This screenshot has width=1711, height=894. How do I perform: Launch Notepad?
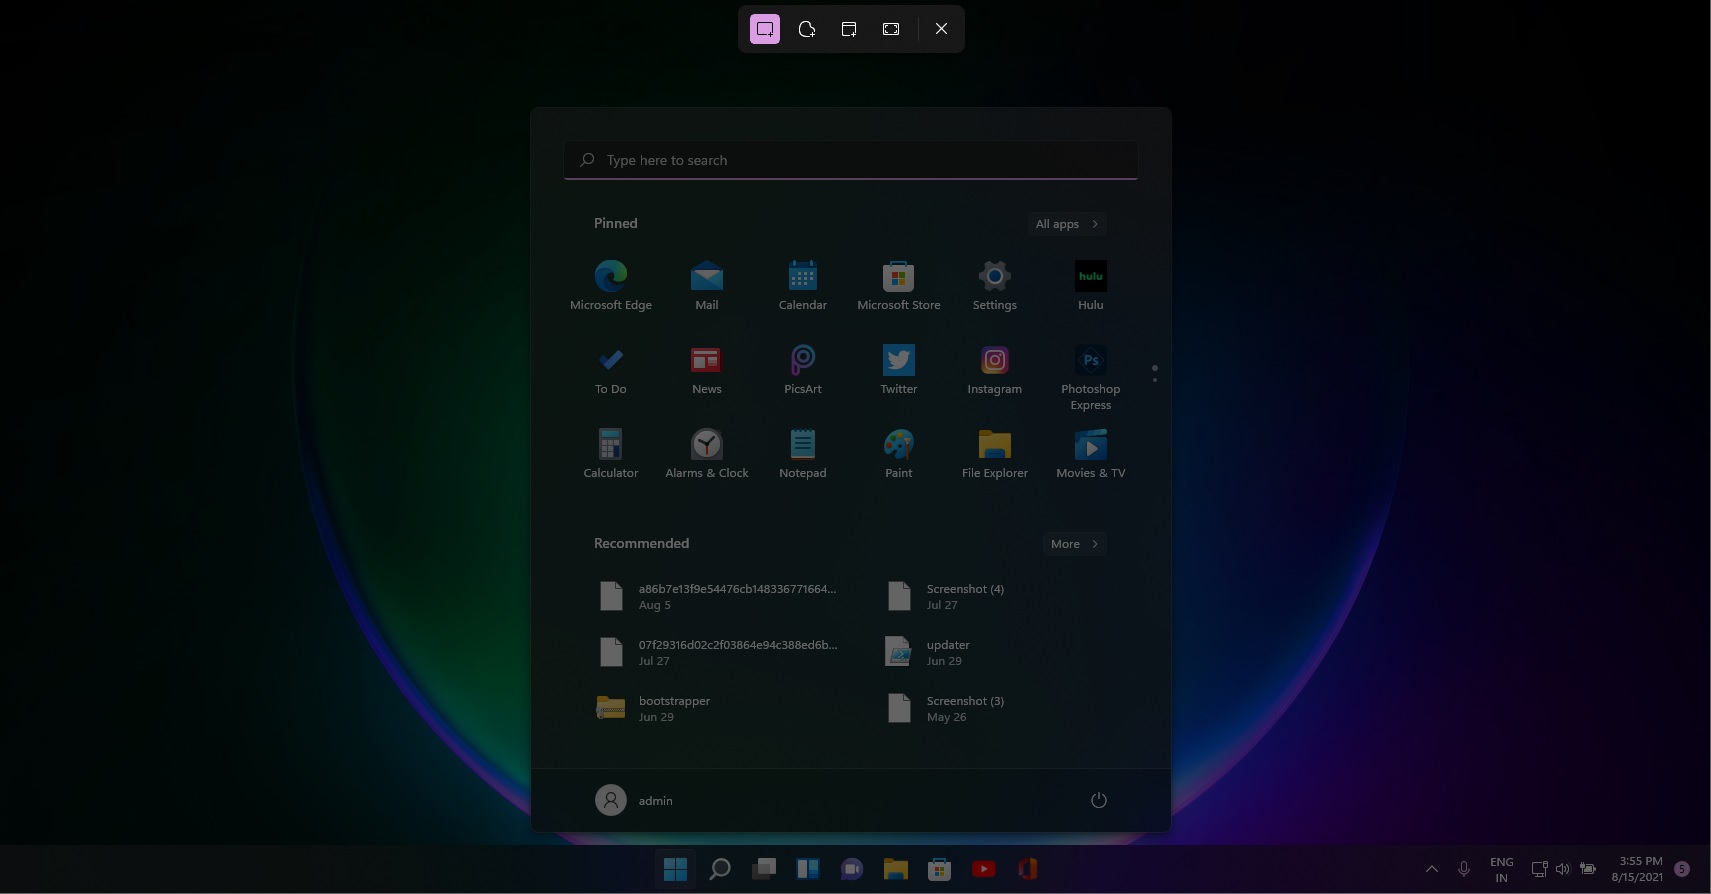pyautogui.click(x=803, y=454)
